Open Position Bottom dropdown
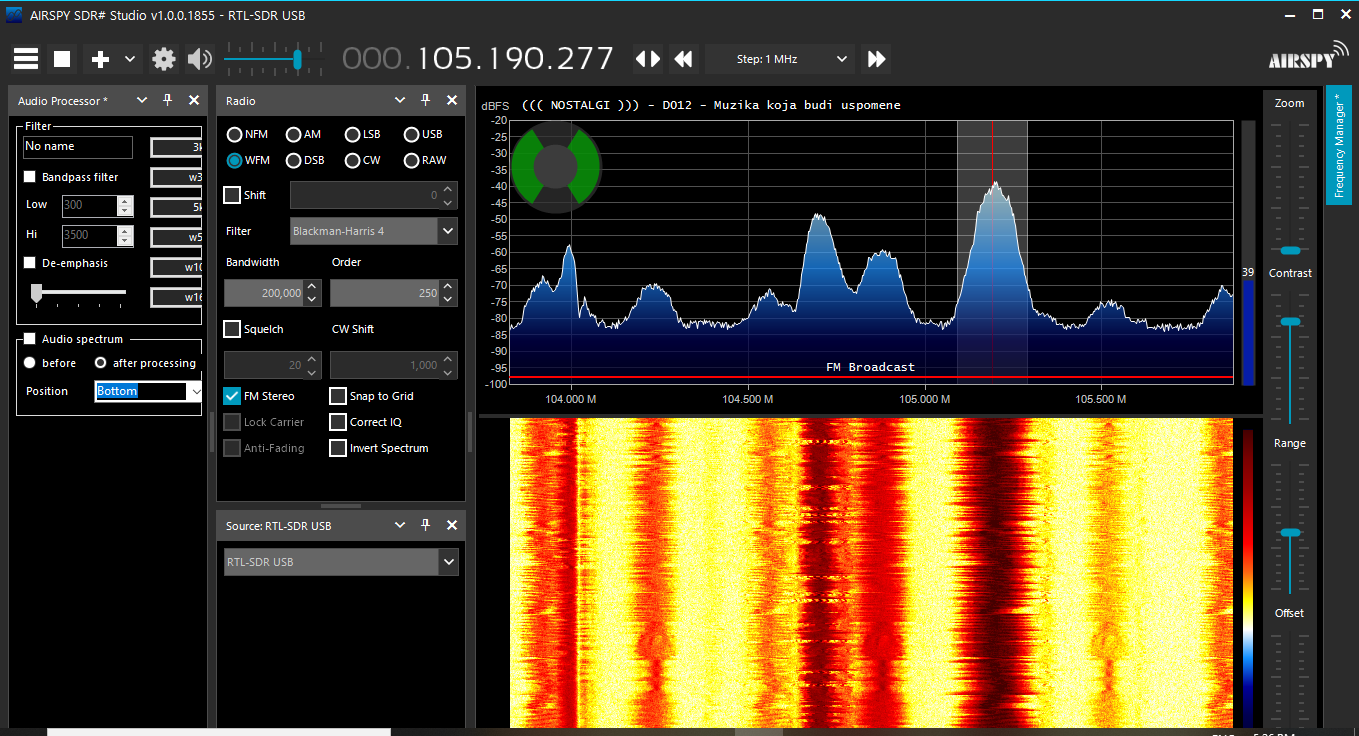This screenshot has width=1359, height=736. pyautogui.click(x=150, y=391)
